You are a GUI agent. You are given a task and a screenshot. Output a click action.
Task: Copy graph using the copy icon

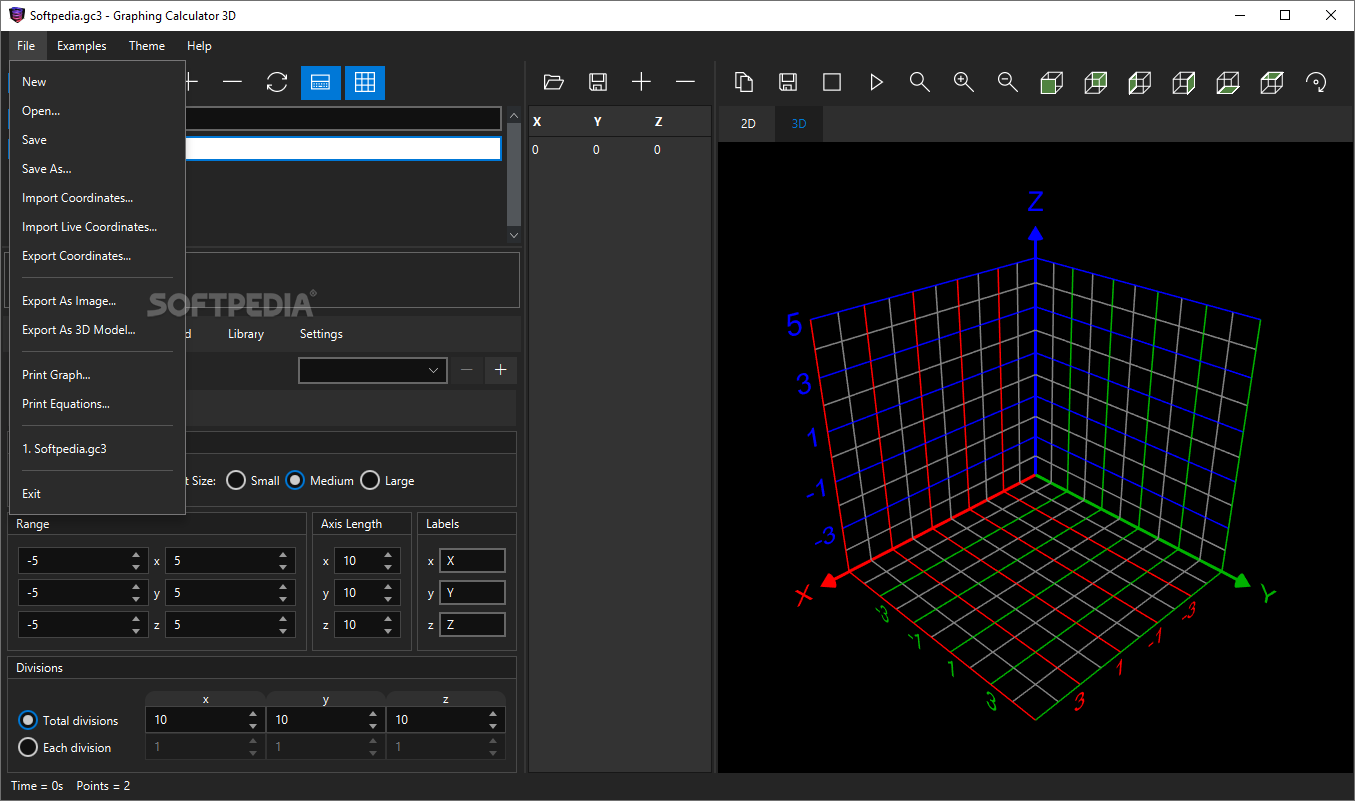point(744,82)
